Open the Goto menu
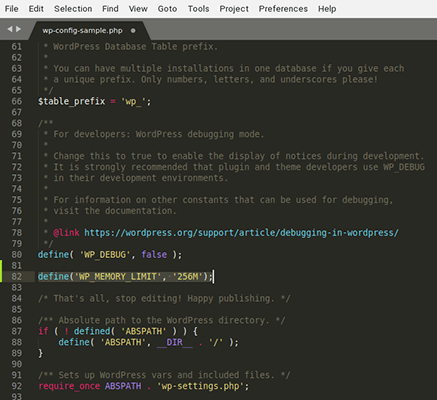Screen dimensions: 437x400 click(167, 9)
